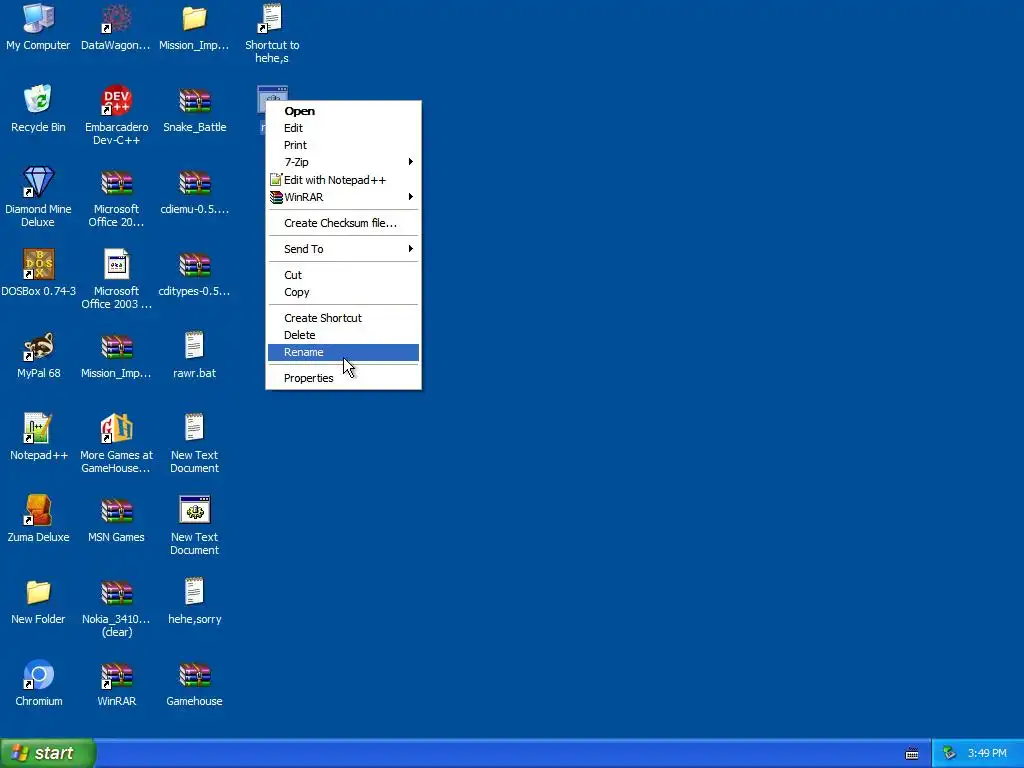Expand the 7-Zip submenu
Image resolution: width=1024 pixels, height=768 pixels.
point(344,162)
